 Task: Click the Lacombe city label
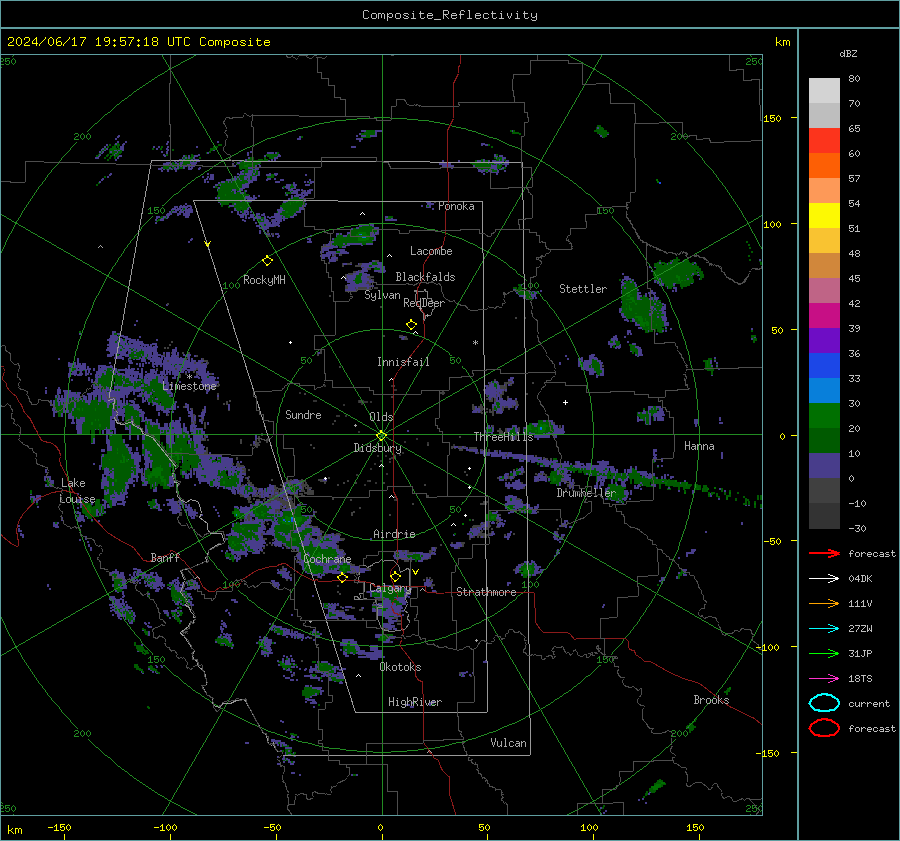431,251
